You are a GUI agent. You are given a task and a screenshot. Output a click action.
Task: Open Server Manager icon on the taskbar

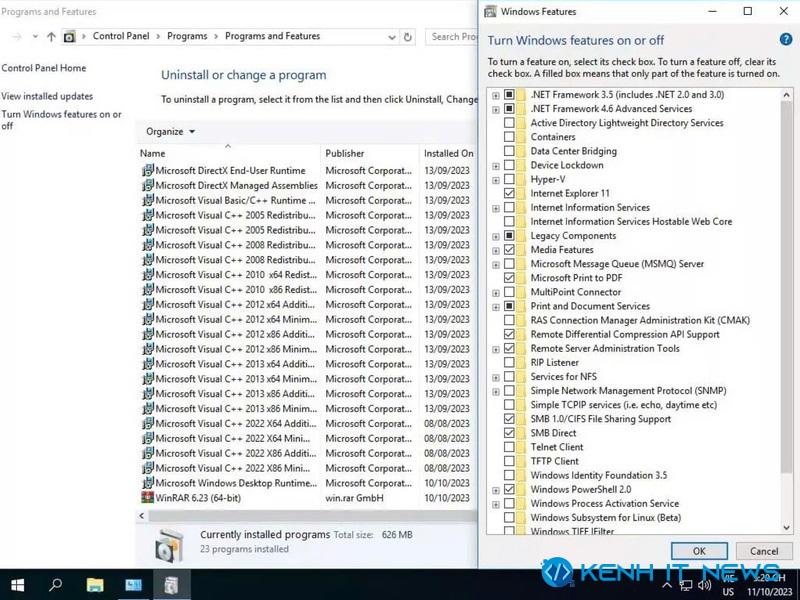tap(133, 585)
